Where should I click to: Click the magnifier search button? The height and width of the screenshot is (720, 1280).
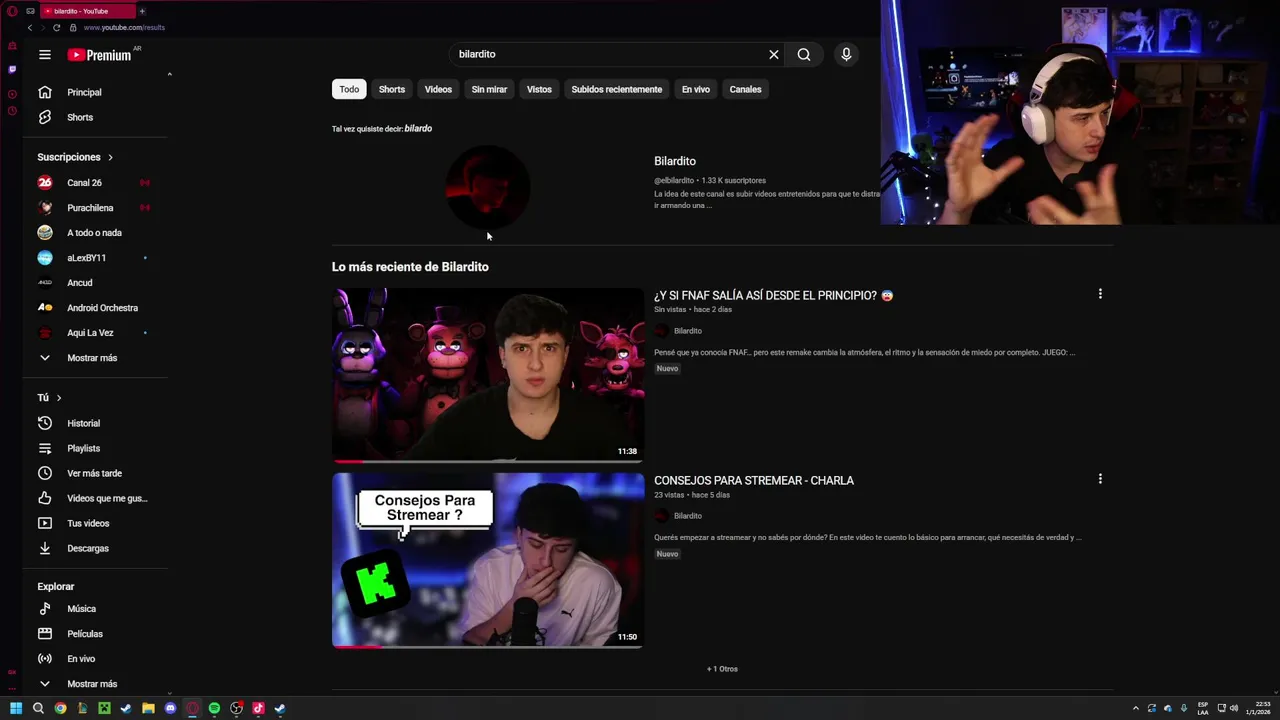click(x=804, y=55)
